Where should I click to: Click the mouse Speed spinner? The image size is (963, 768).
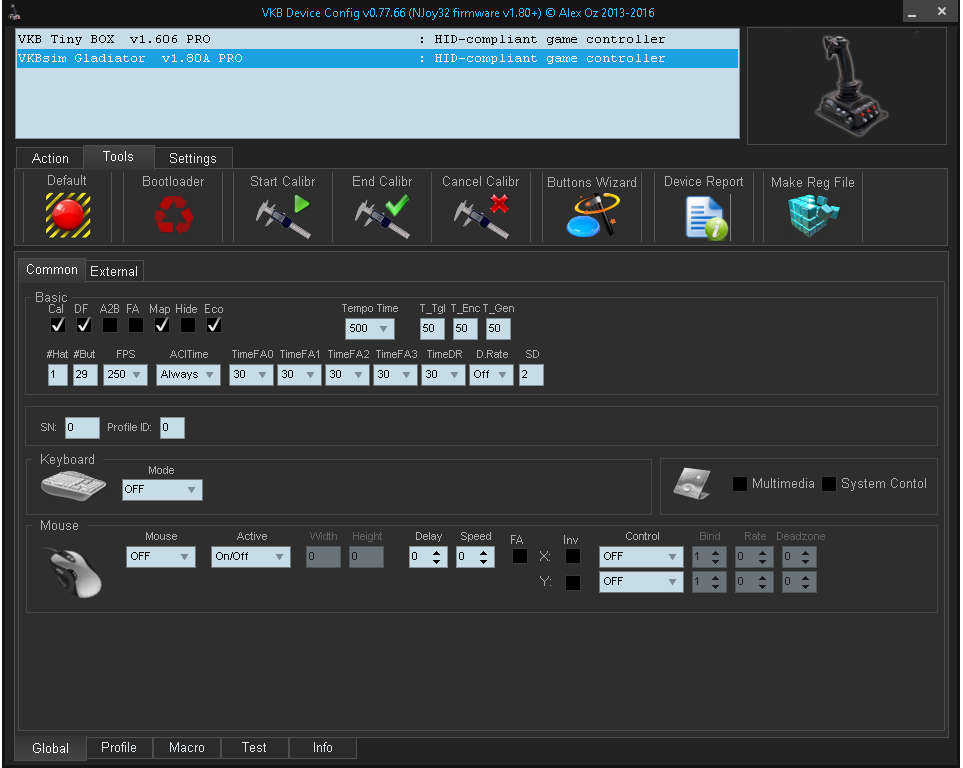475,557
